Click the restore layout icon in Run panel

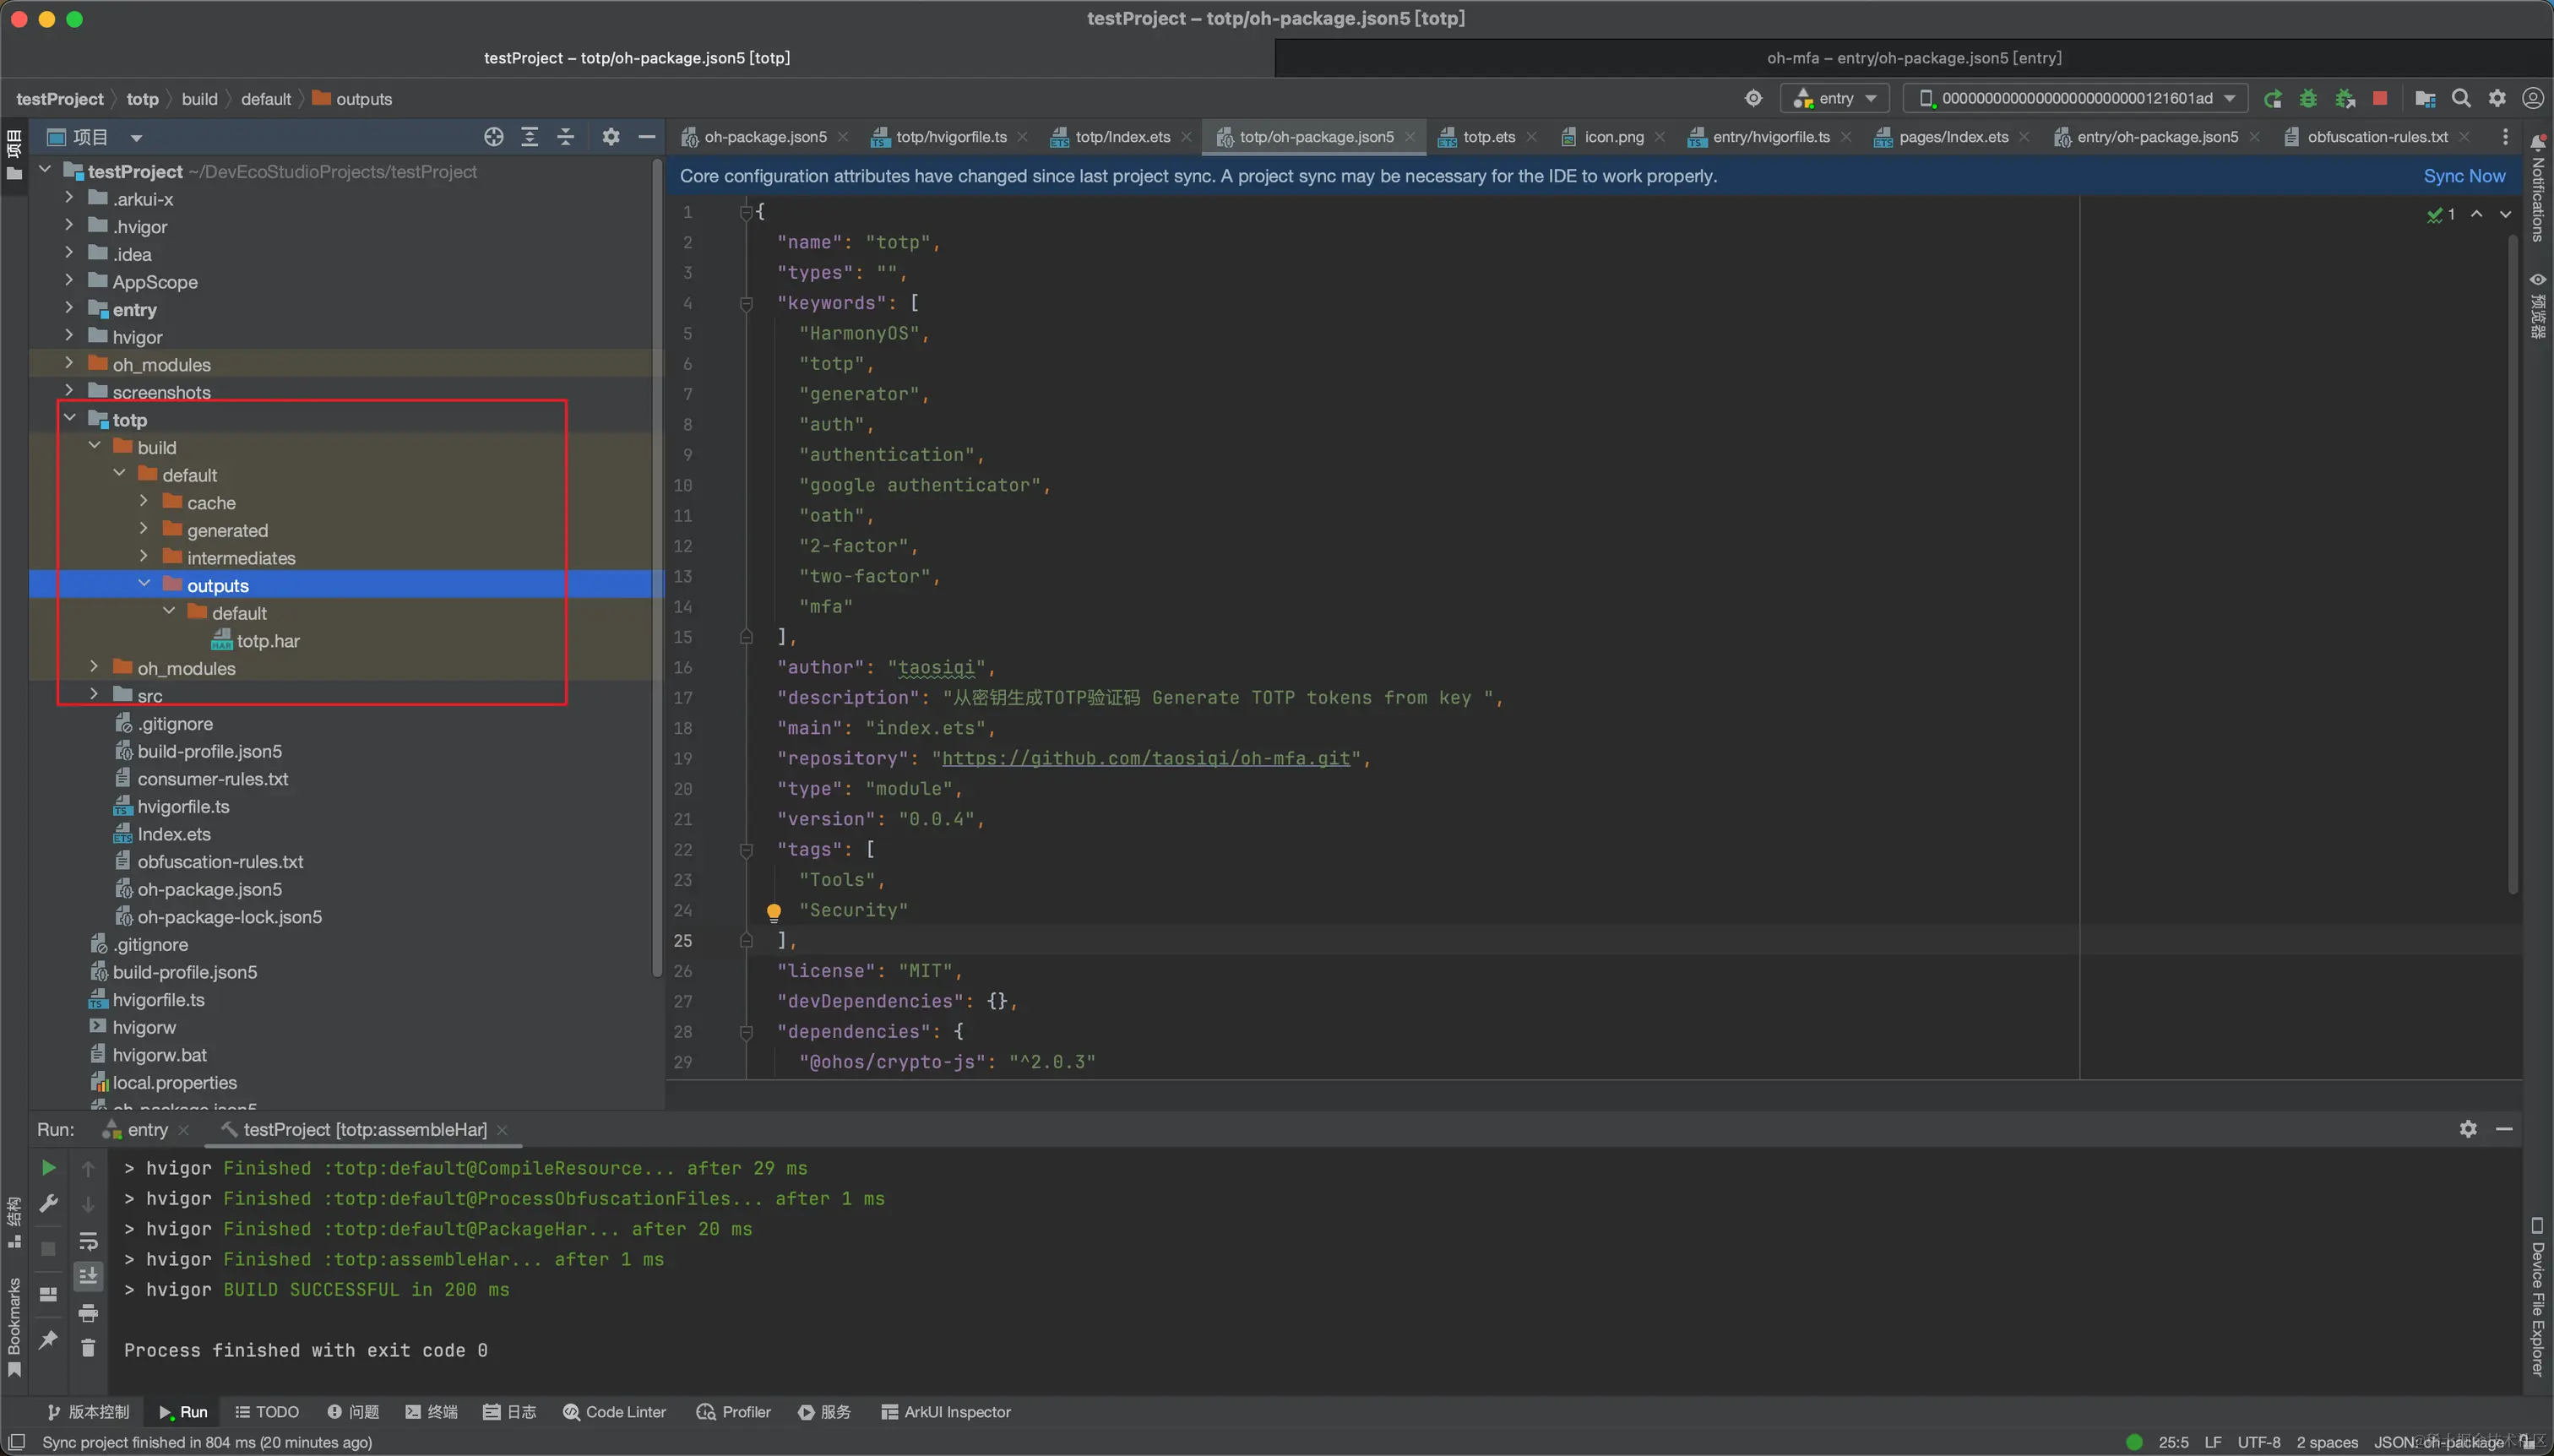pos(48,1294)
